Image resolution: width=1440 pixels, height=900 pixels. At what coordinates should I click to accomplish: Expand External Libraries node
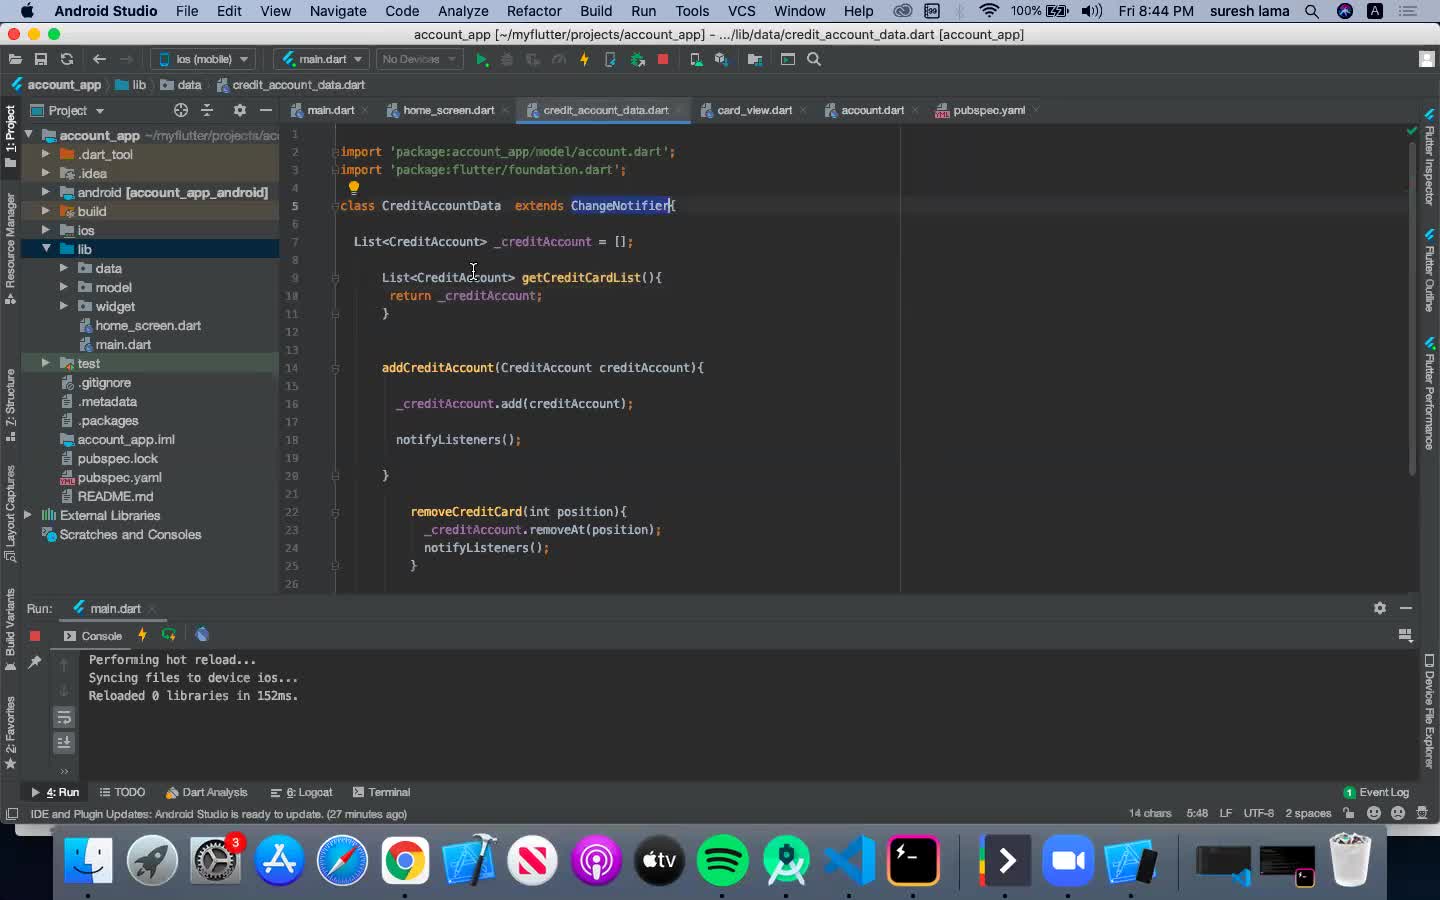28,515
